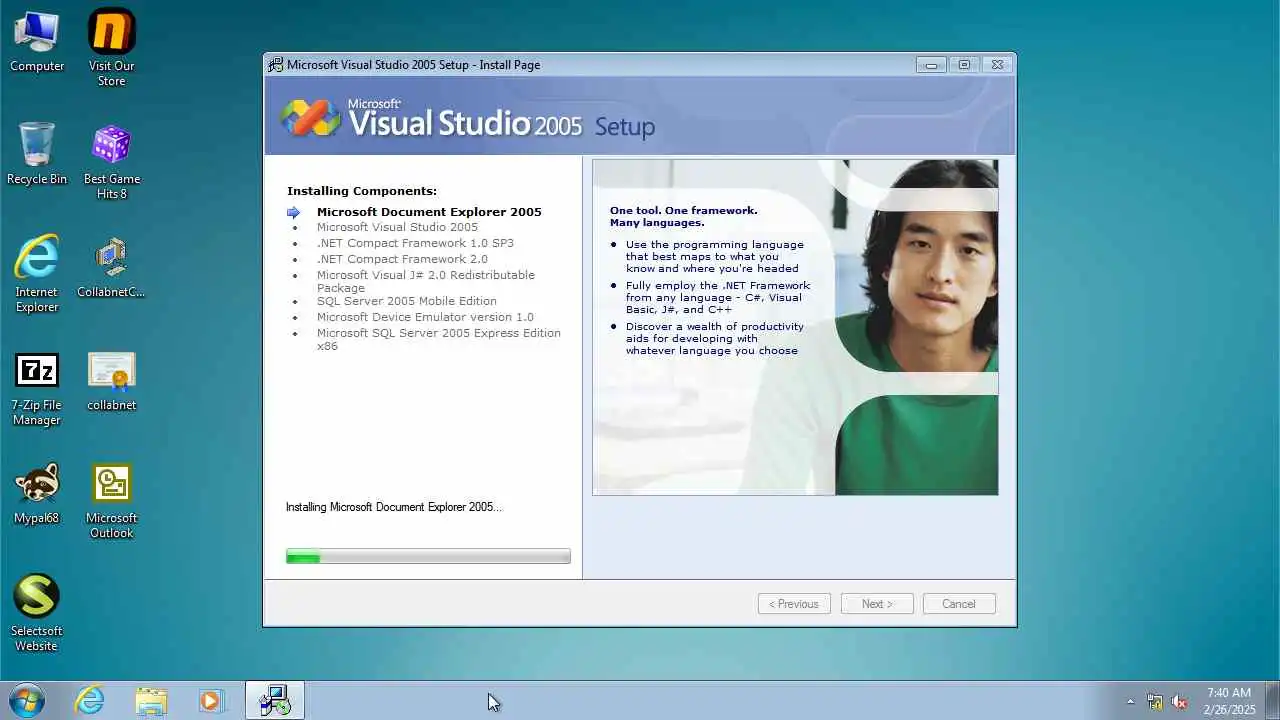Select Microsoft Document Explorer 2005 component
Screen dimensions: 1280x720
tap(429, 212)
